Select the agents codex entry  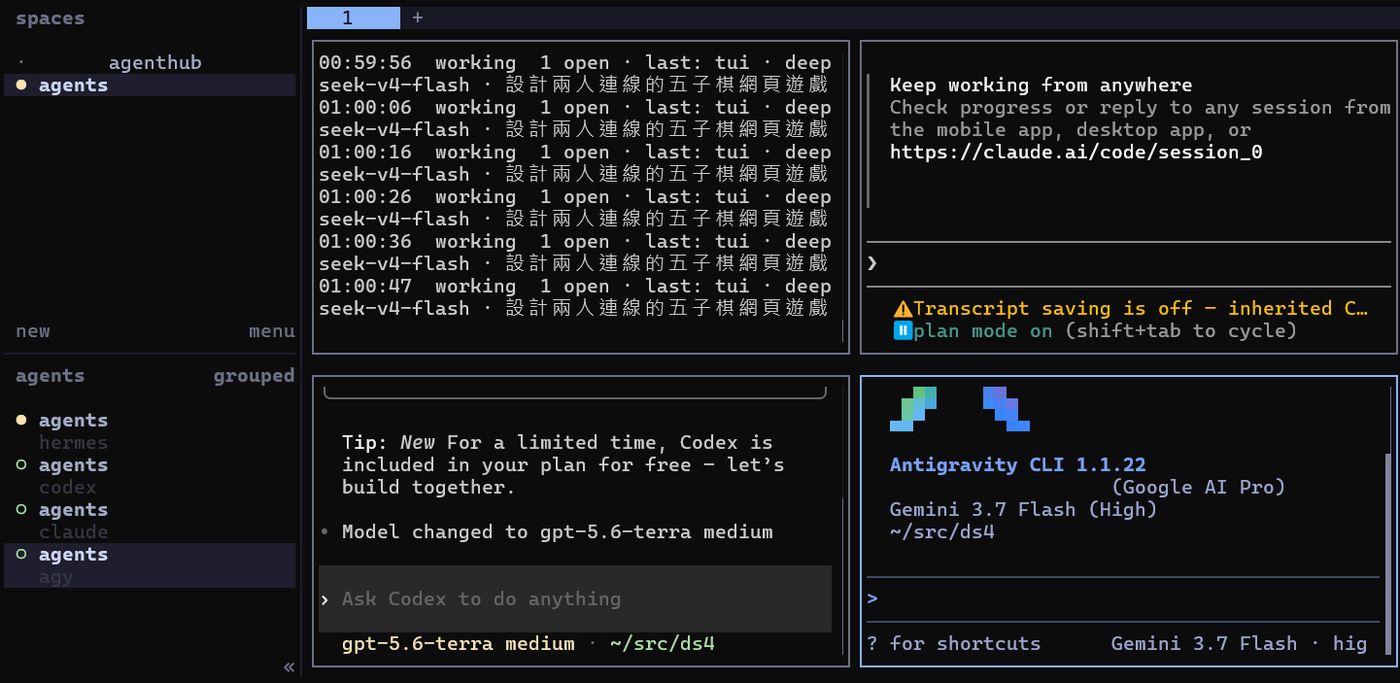pos(150,476)
